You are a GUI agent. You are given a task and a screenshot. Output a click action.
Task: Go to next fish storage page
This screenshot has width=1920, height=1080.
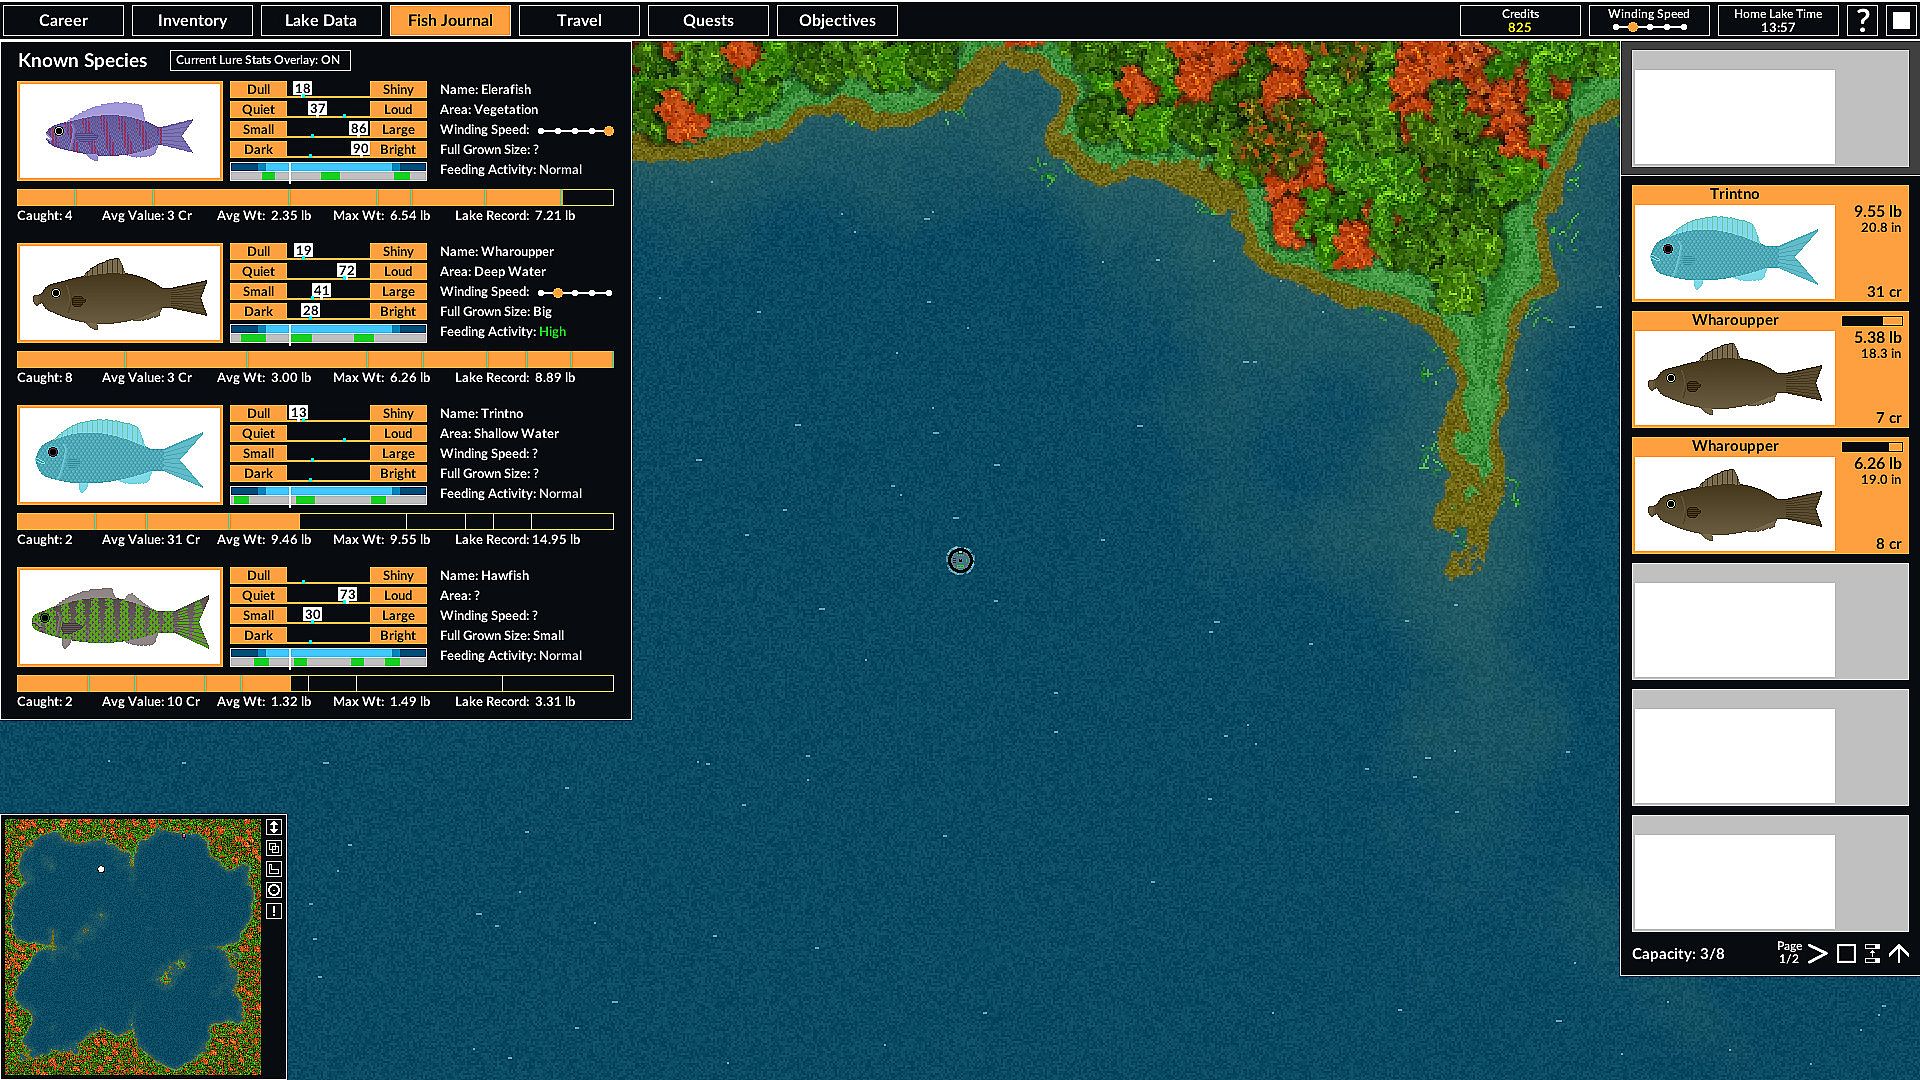(1818, 954)
